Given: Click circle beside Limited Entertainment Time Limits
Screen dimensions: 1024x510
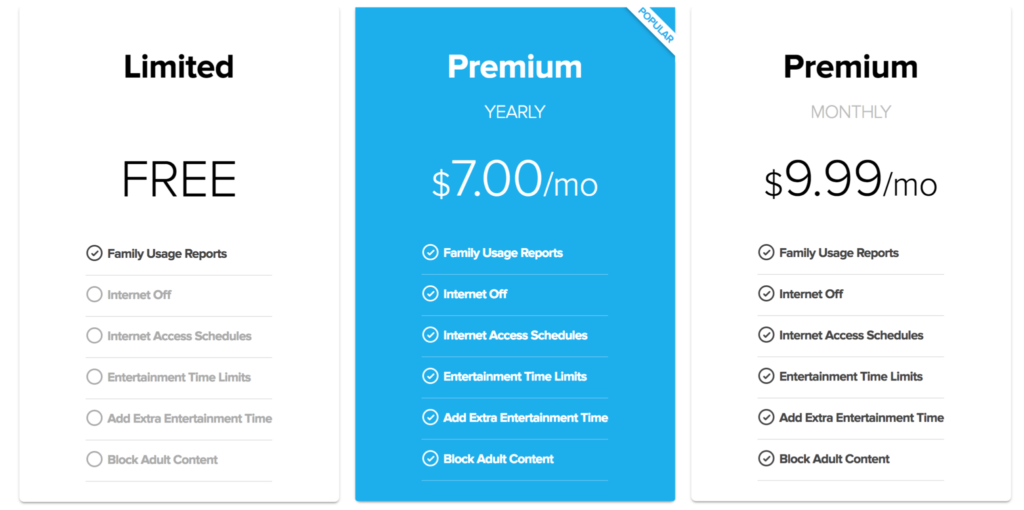Looking at the screenshot, I should (x=94, y=377).
